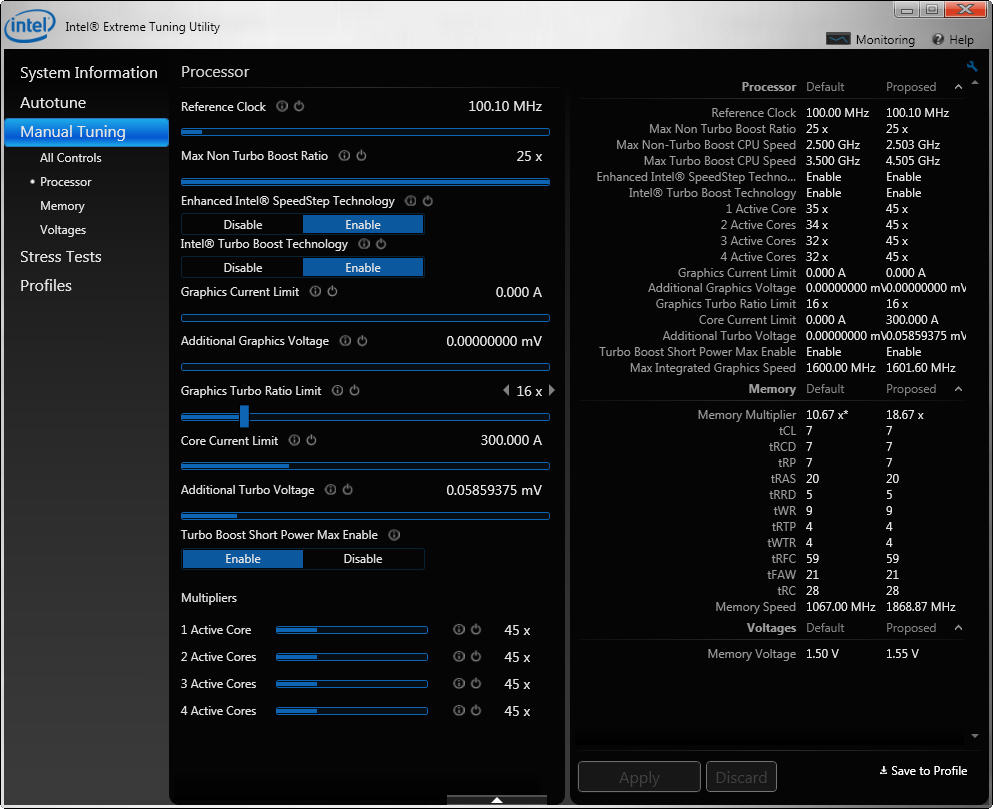Click summary panel scrollbar down arrow
Viewport: 993px width, 809px height.
tap(975, 736)
